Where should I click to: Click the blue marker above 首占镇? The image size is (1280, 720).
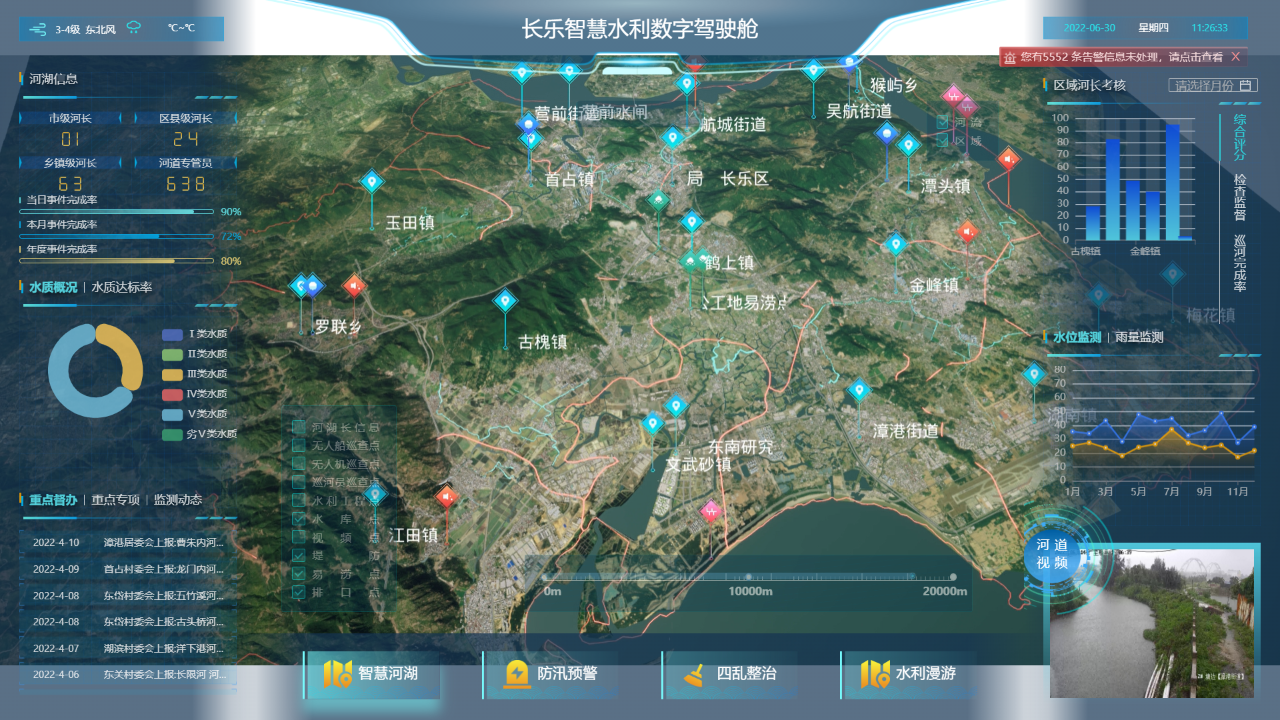click(528, 124)
